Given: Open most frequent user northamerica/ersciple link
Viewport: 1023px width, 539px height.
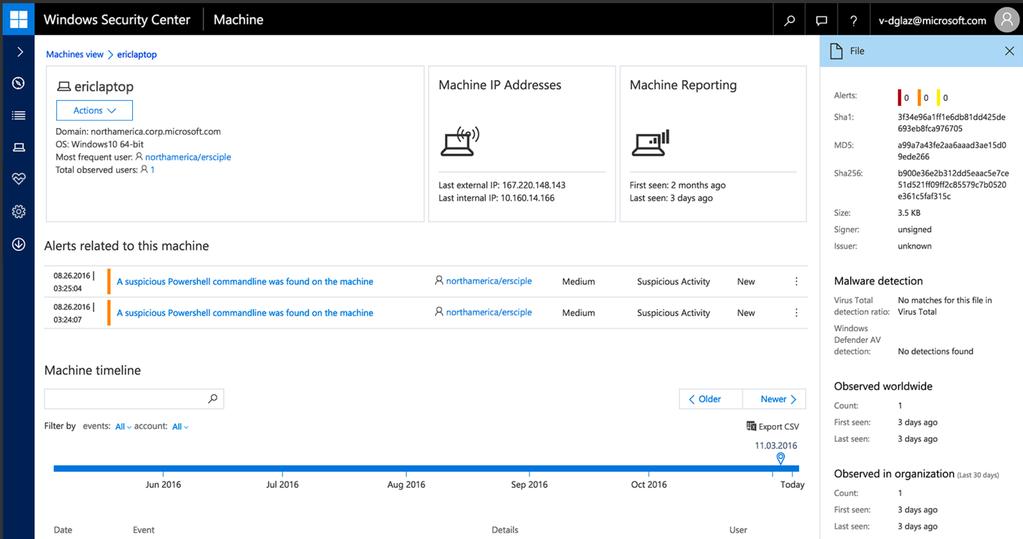Looking at the screenshot, I should 188,157.
